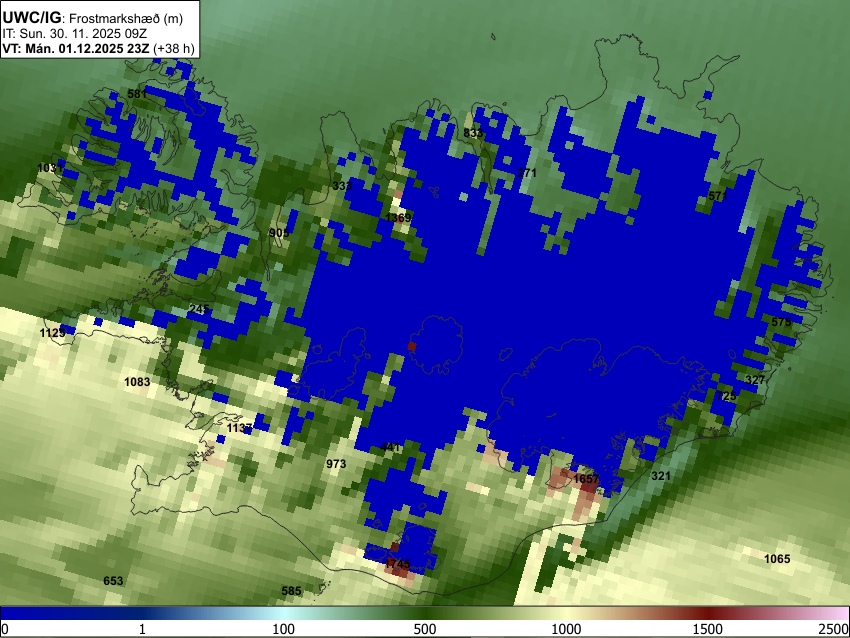This screenshot has width=850, height=638.
Task: Click the map value 1083
Action: 137,382
